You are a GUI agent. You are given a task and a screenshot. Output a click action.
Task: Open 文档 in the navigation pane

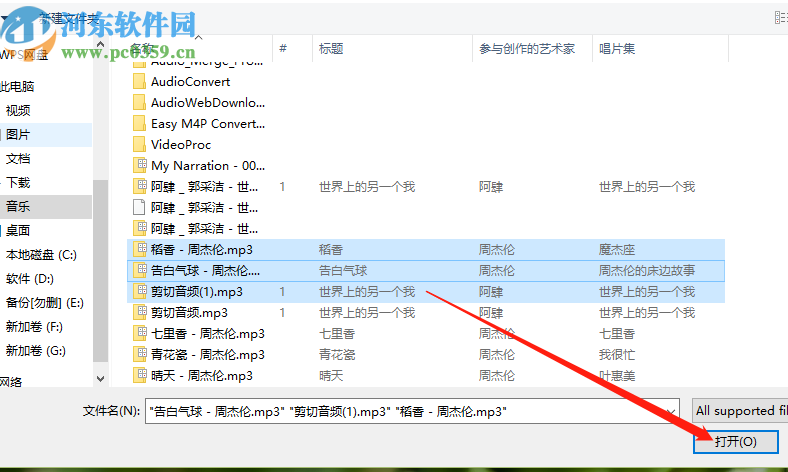coord(18,158)
